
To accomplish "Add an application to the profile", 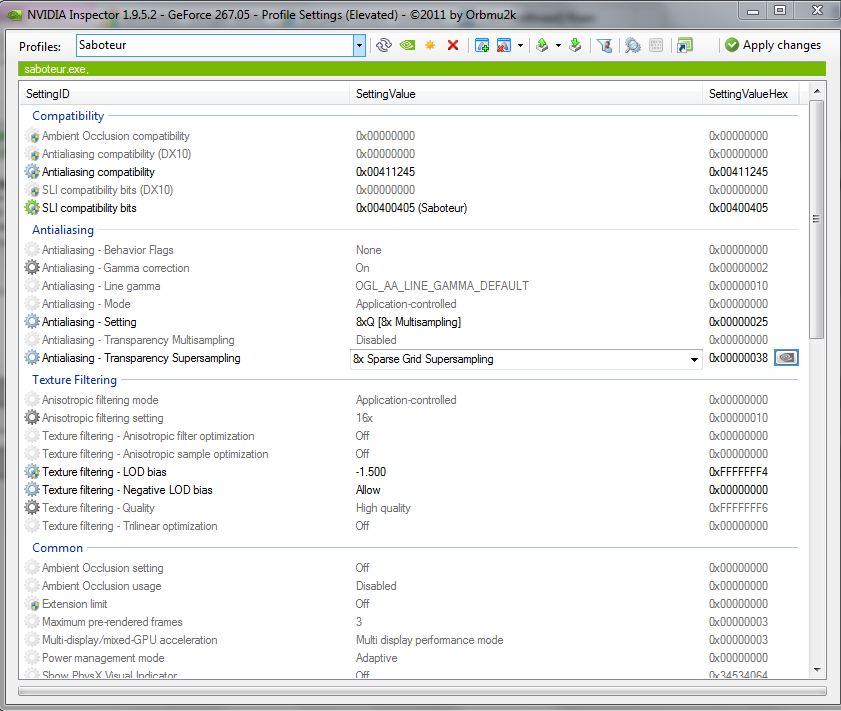I will tap(482, 46).
